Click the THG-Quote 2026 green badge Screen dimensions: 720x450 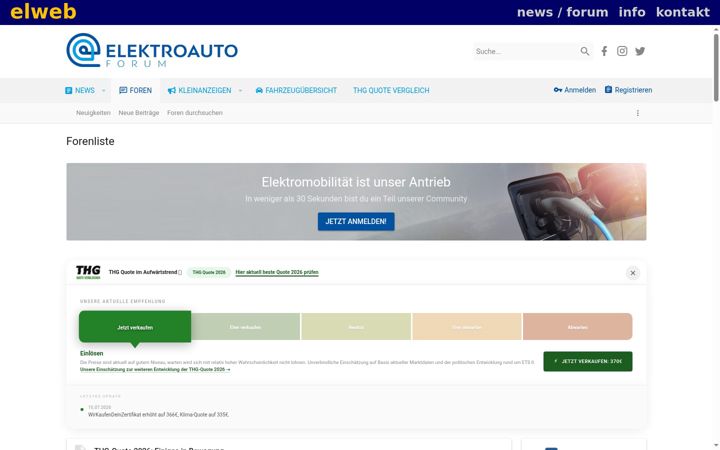tap(209, 272)
